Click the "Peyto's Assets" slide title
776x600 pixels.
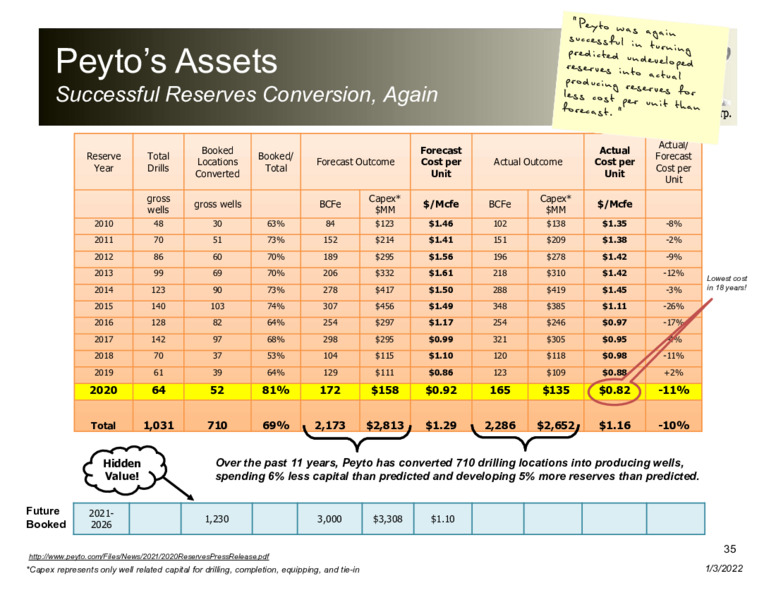(x=166, y=61)
